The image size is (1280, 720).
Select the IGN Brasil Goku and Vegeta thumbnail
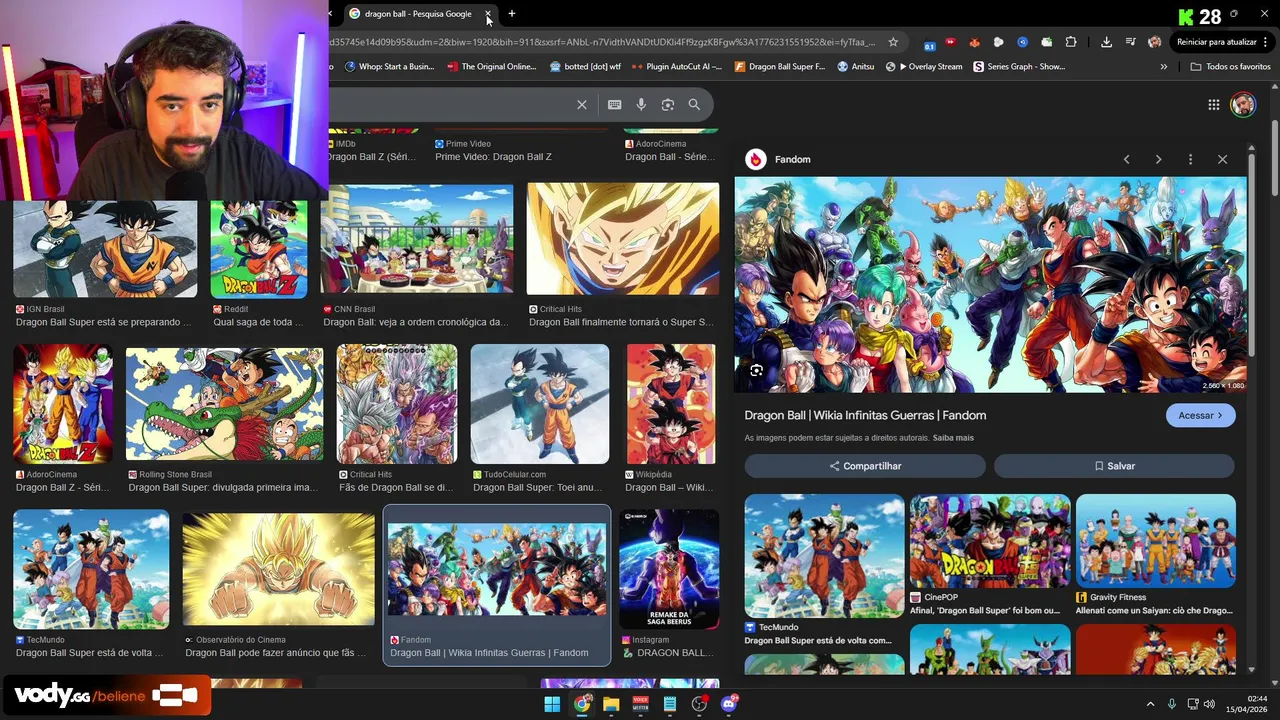coord(105,249)
